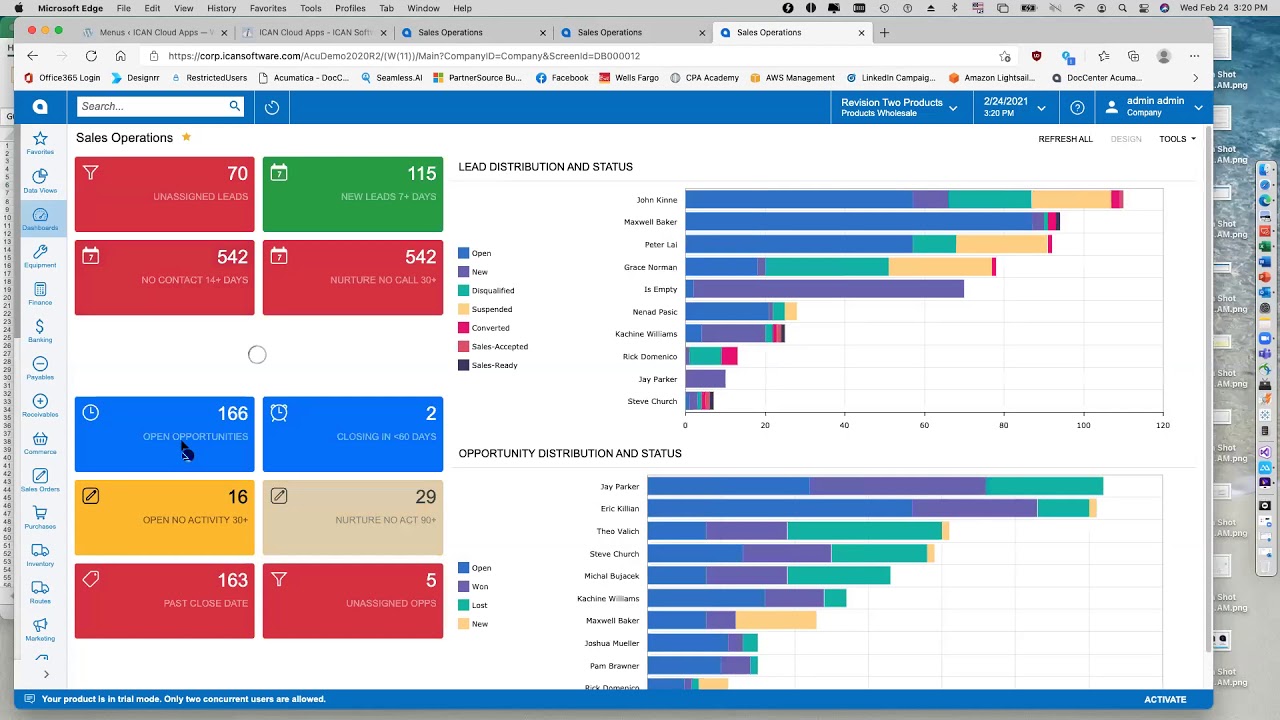
Task: Open Payables workspace in sidebar
Action: coord(40,368)
